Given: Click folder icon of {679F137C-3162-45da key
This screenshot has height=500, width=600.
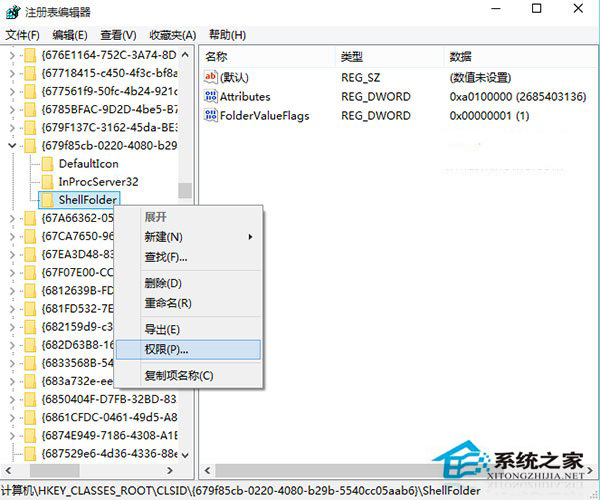Looking at the screenshot, I should [x=30, y=128].
